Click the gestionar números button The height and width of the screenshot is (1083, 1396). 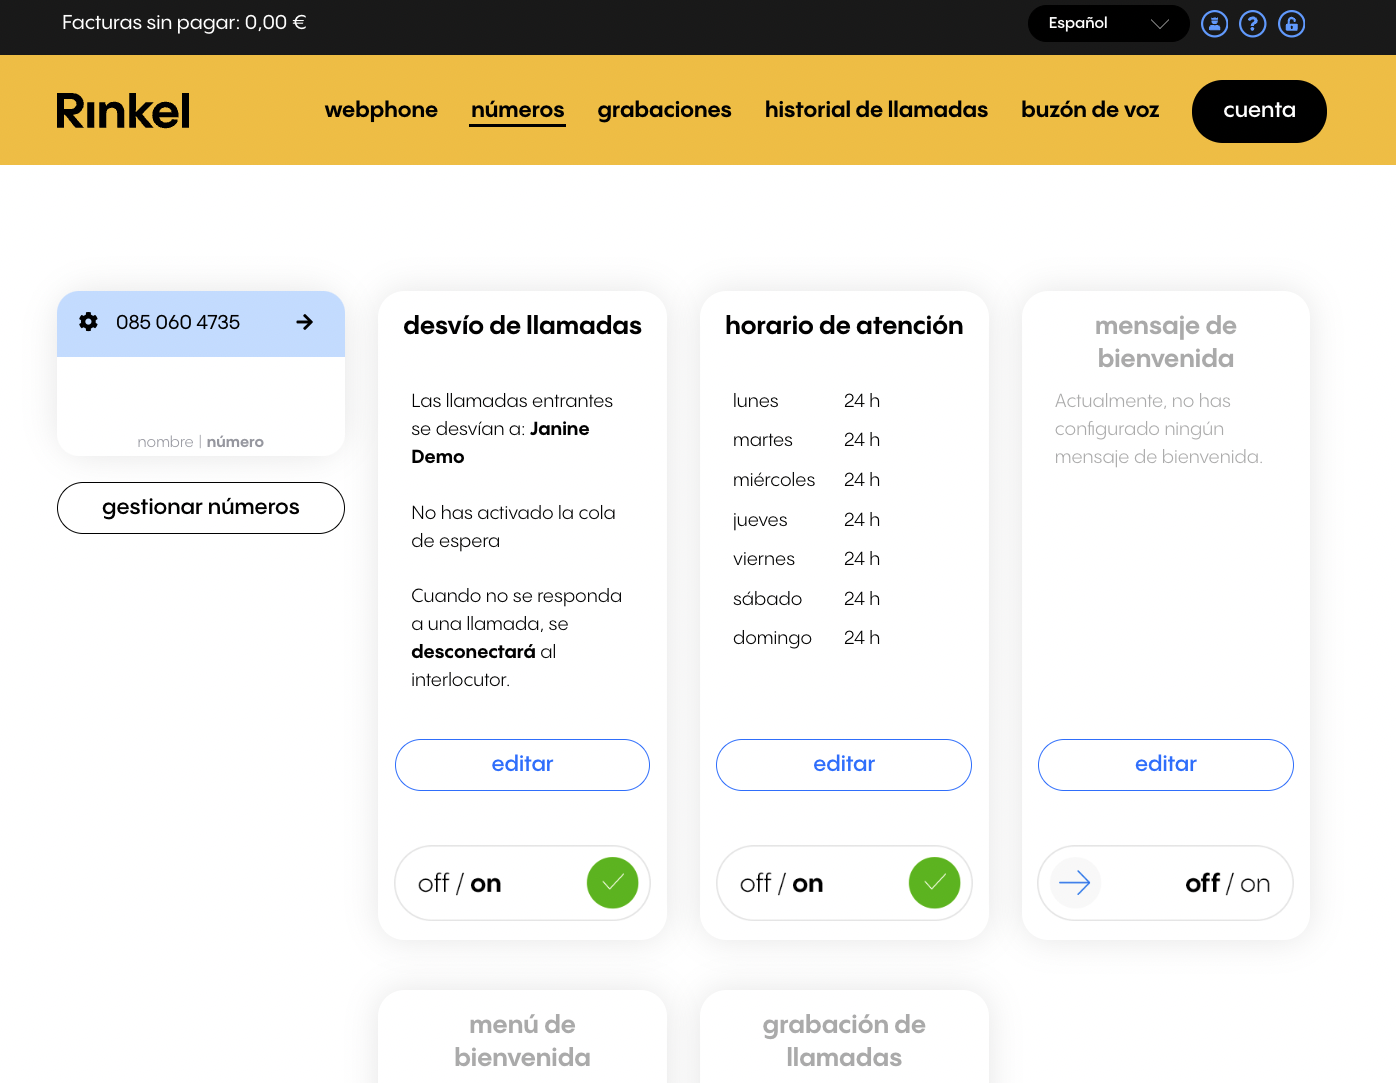[200, 507]
